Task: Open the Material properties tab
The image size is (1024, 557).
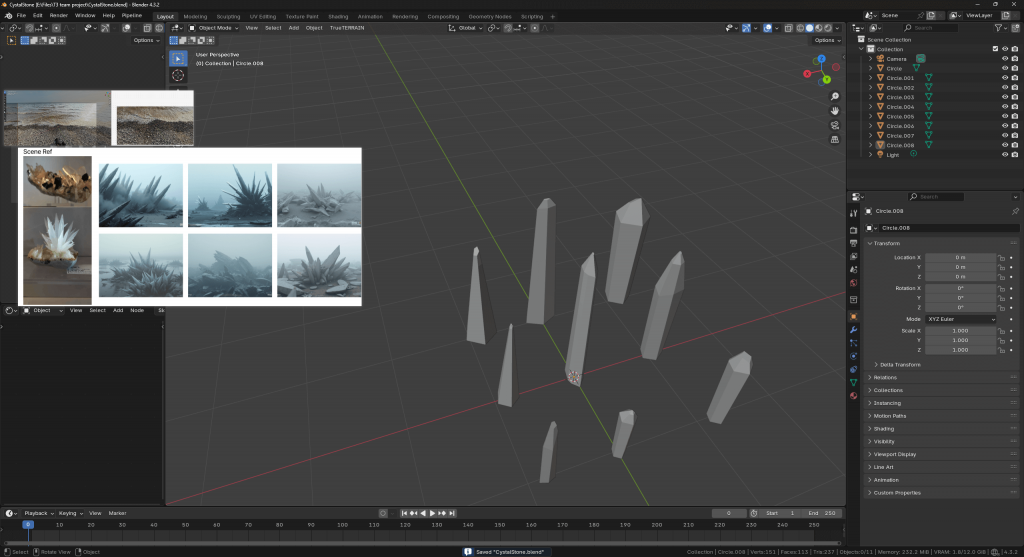Action: 853,395
